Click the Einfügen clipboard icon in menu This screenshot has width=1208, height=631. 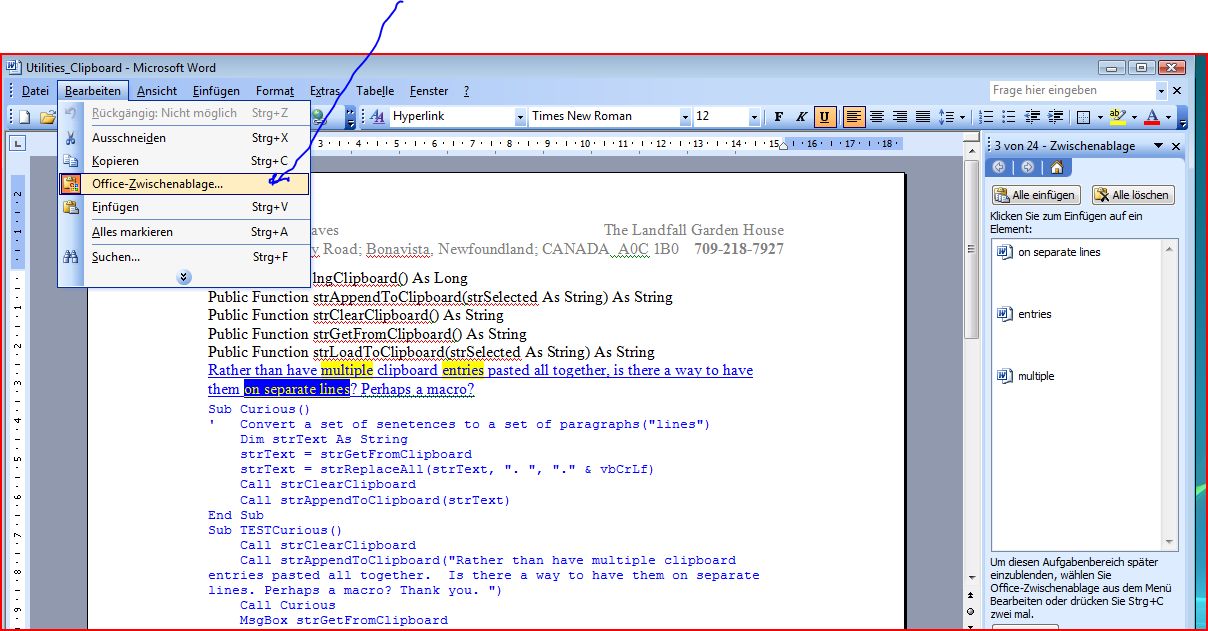tap(71, 207)
